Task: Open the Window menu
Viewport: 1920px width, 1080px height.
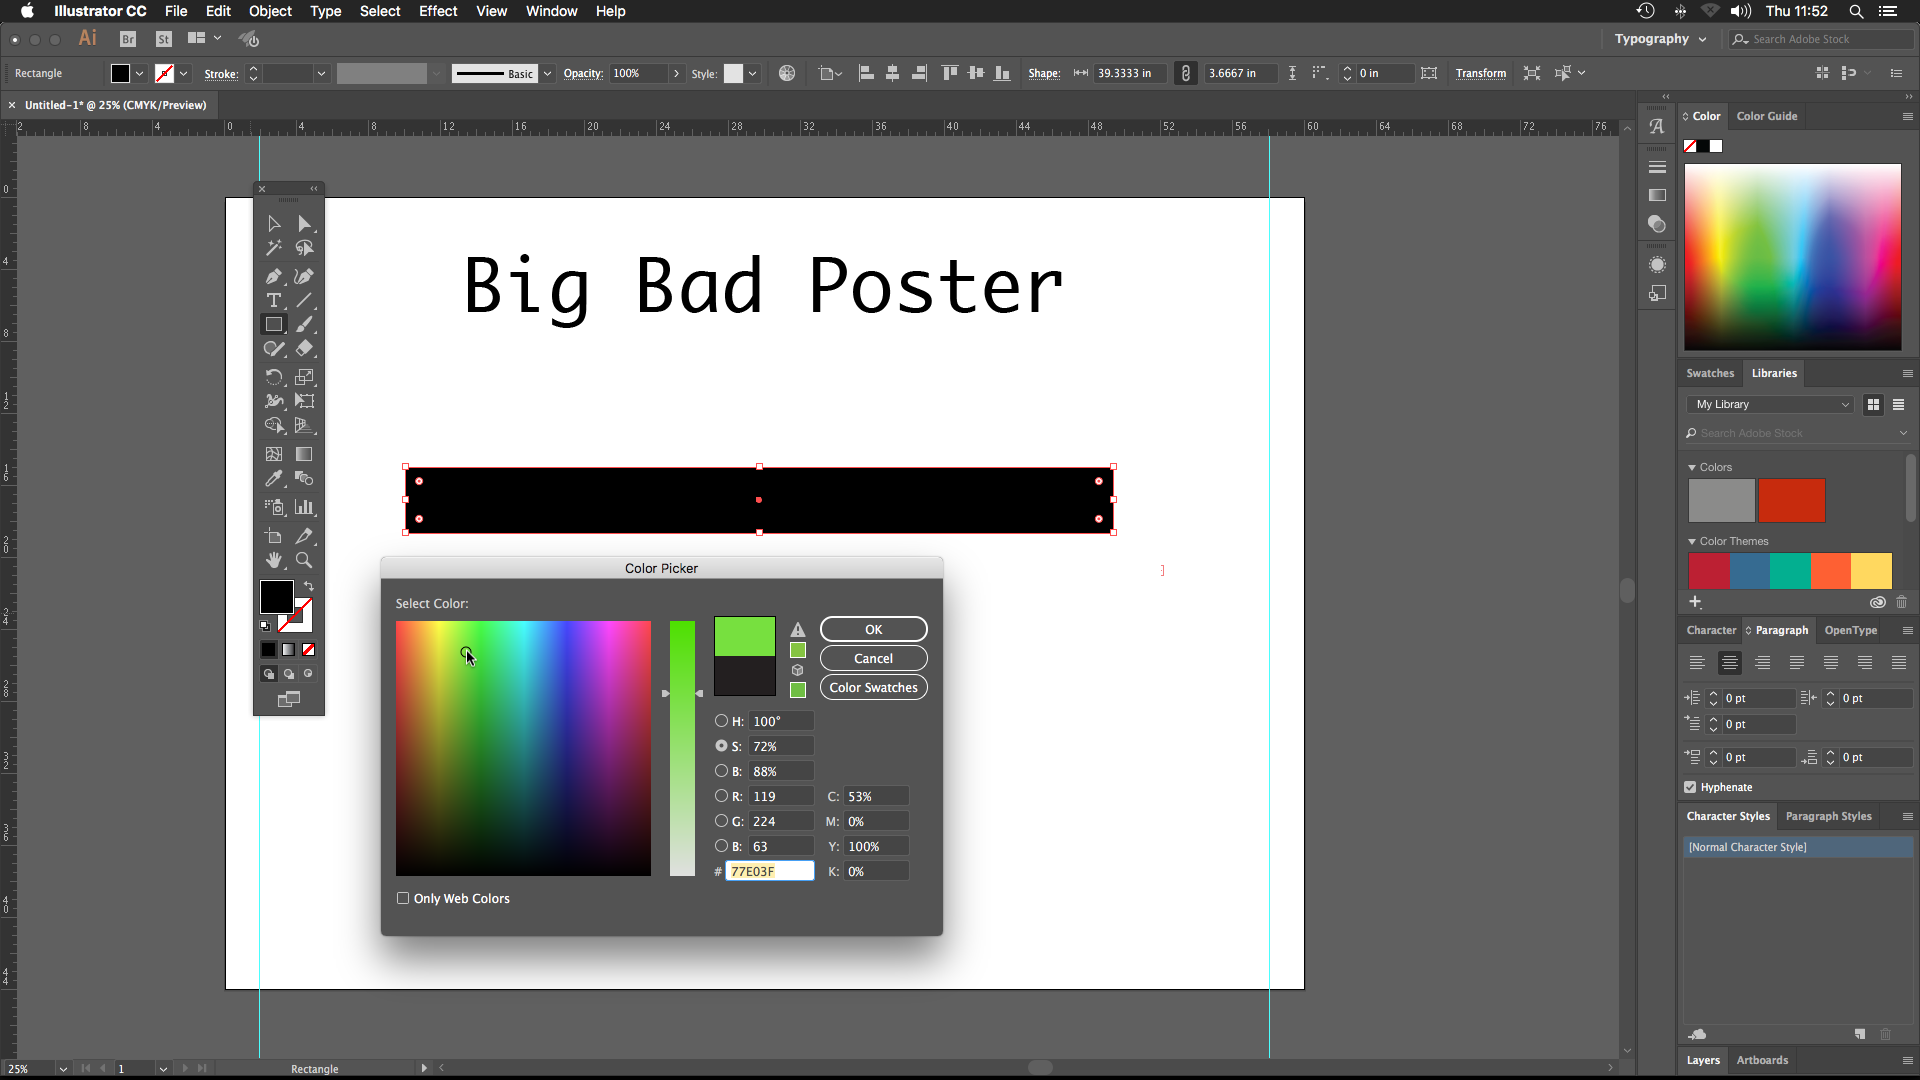Action: pyautogui.click(x=551, y=11)
